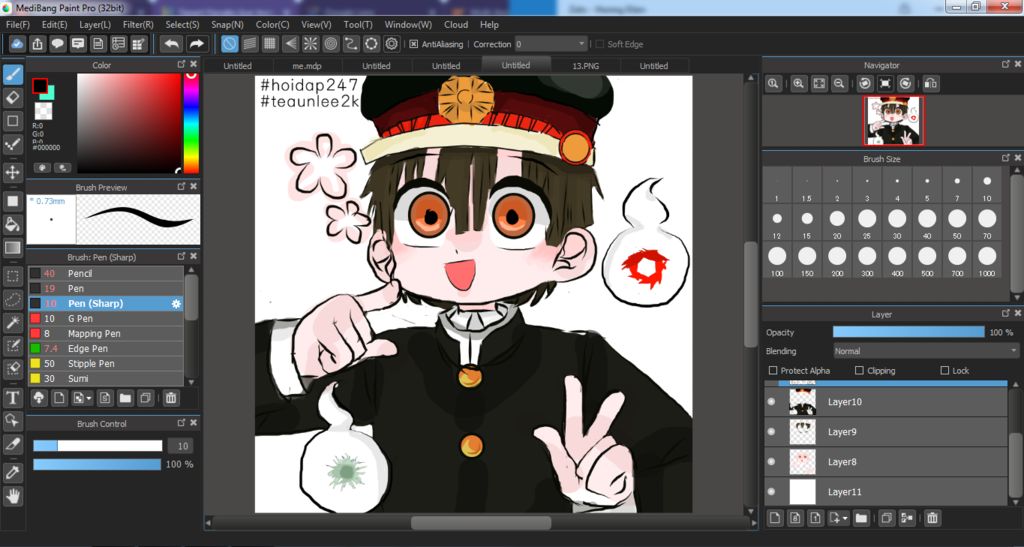Pop out the Navigator panel

click(x=1006, y=64)
